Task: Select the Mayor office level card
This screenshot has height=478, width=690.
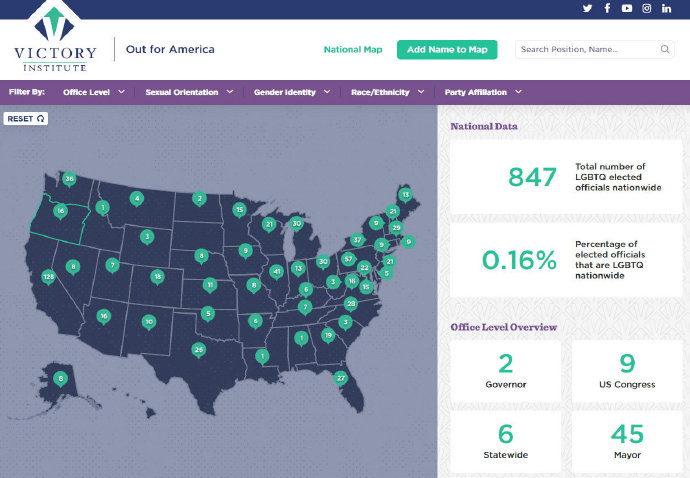Action: coord(627,441)
